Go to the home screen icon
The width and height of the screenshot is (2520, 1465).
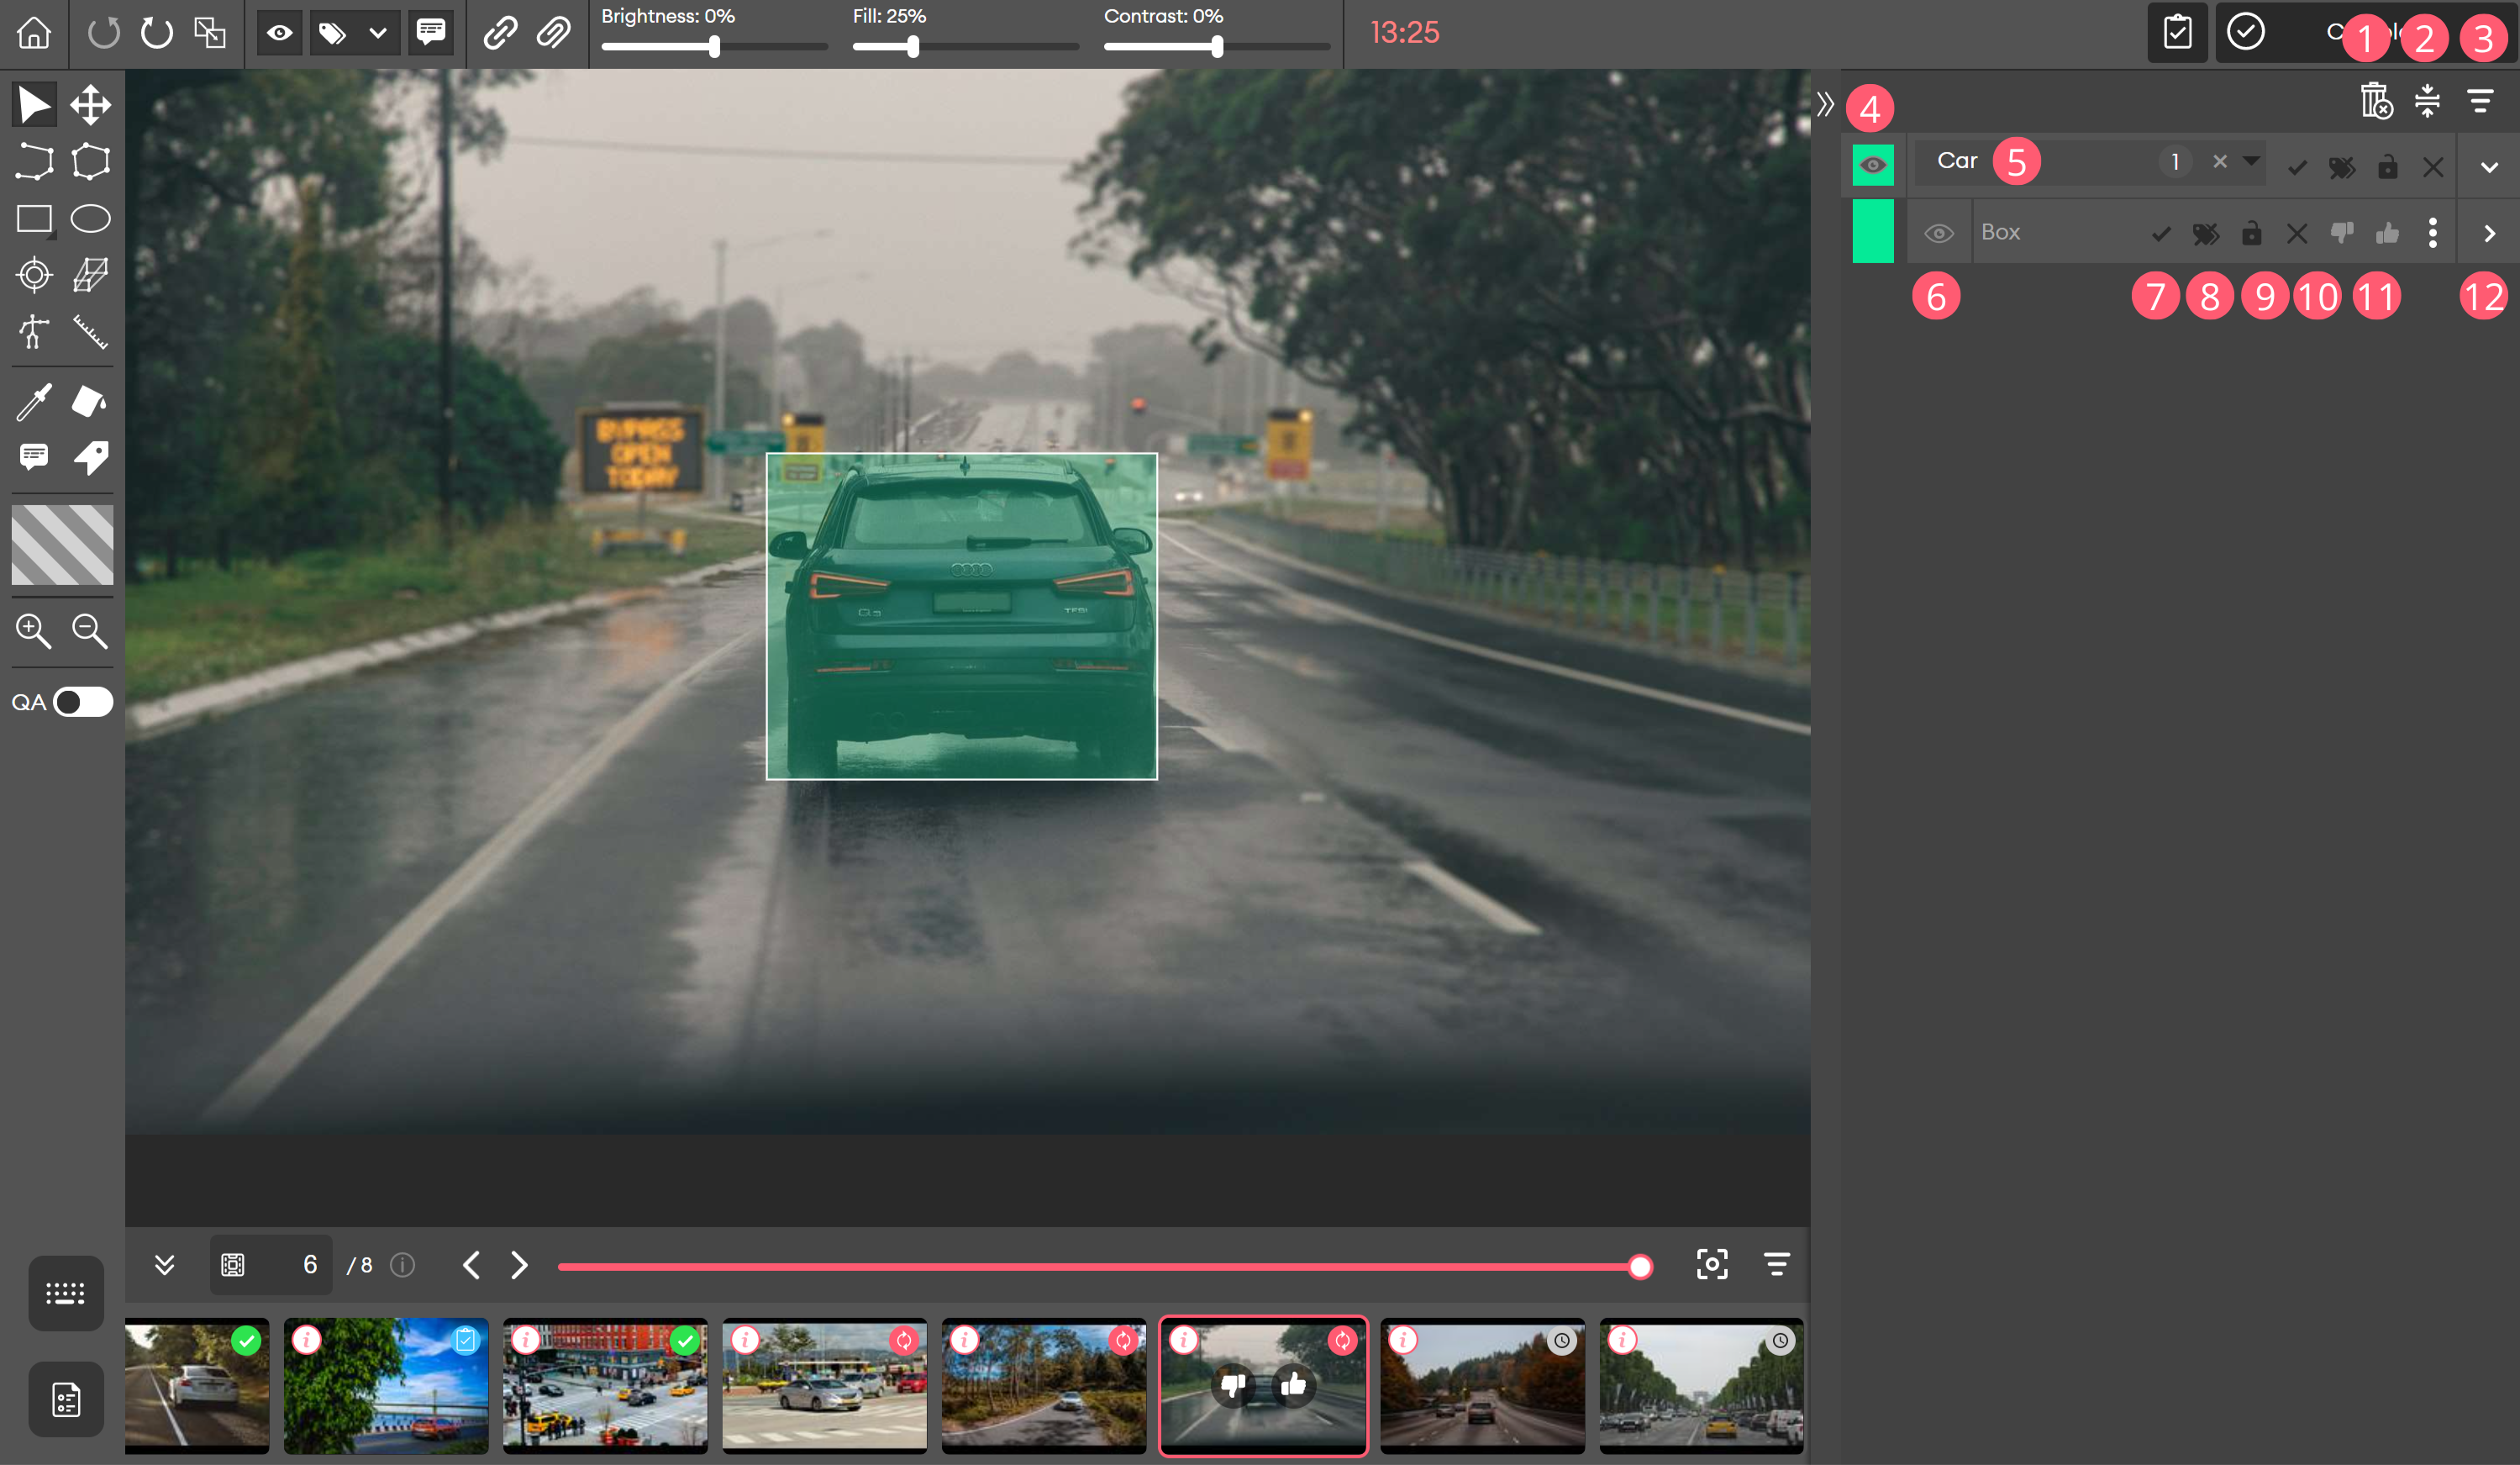[x=34, y=33]
